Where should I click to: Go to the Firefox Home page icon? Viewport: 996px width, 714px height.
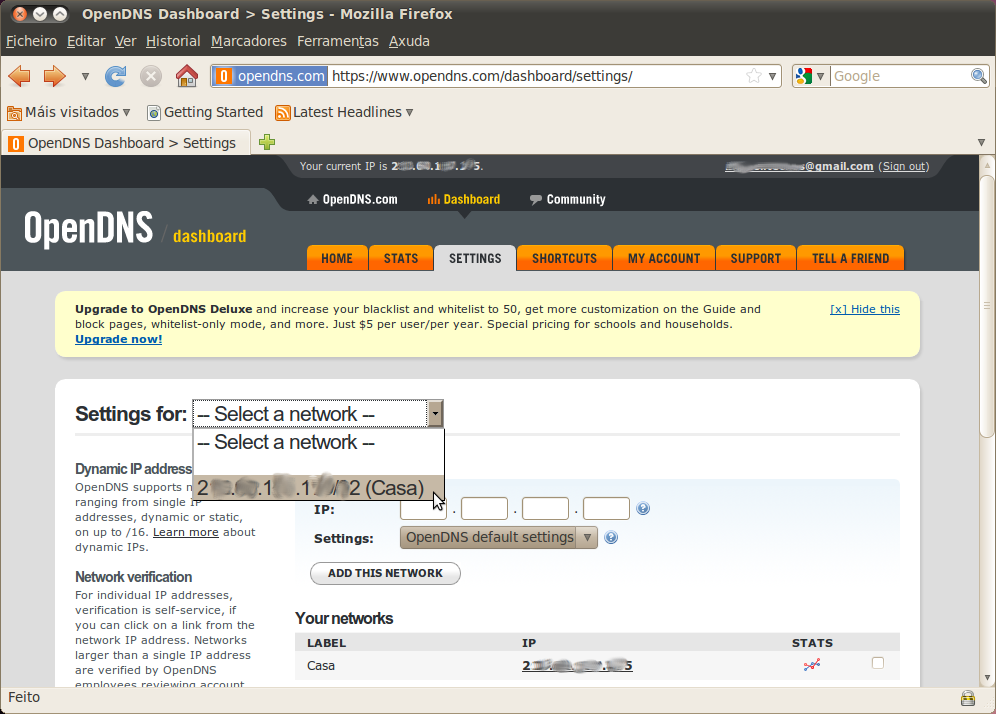(187, 76)
